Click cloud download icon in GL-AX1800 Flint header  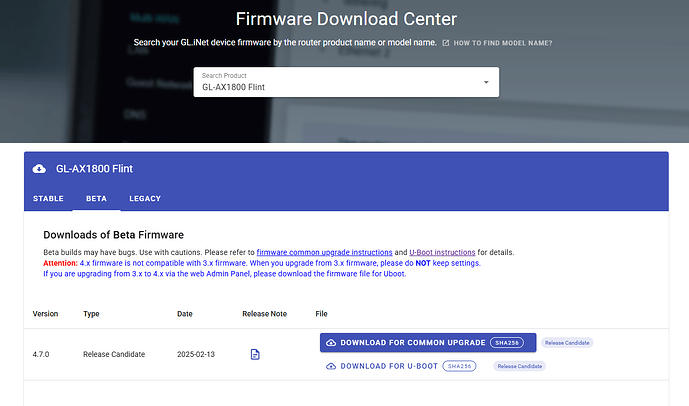point(39,168)
